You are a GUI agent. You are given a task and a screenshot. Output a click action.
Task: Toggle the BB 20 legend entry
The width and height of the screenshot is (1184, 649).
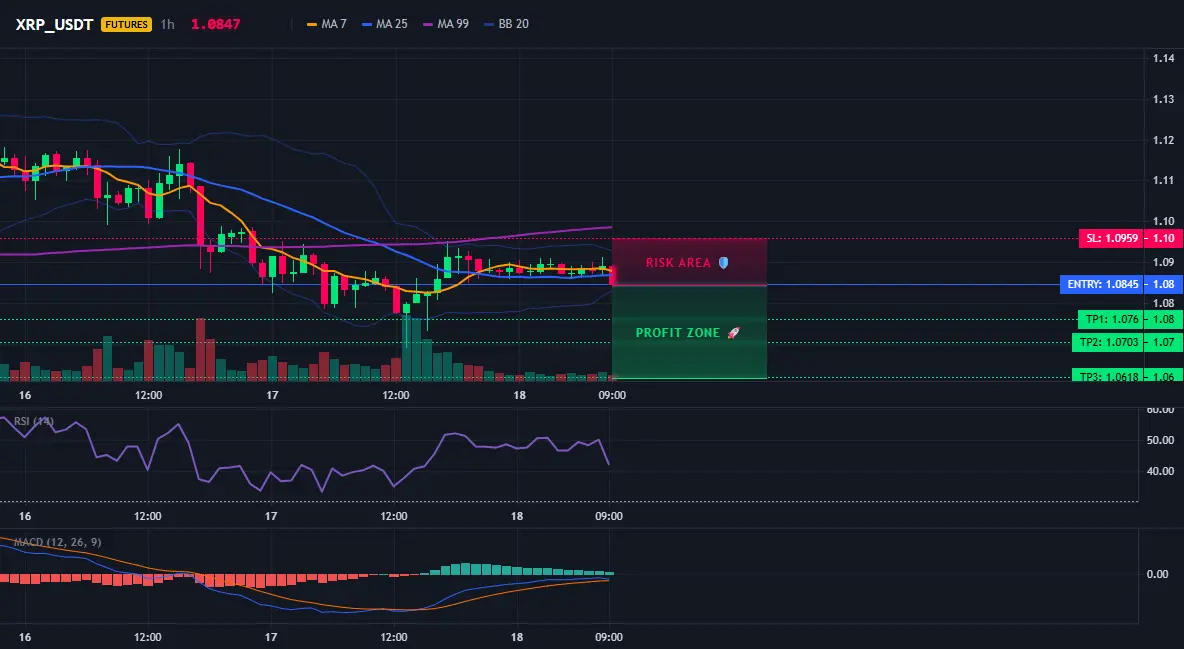pos(506,24)
